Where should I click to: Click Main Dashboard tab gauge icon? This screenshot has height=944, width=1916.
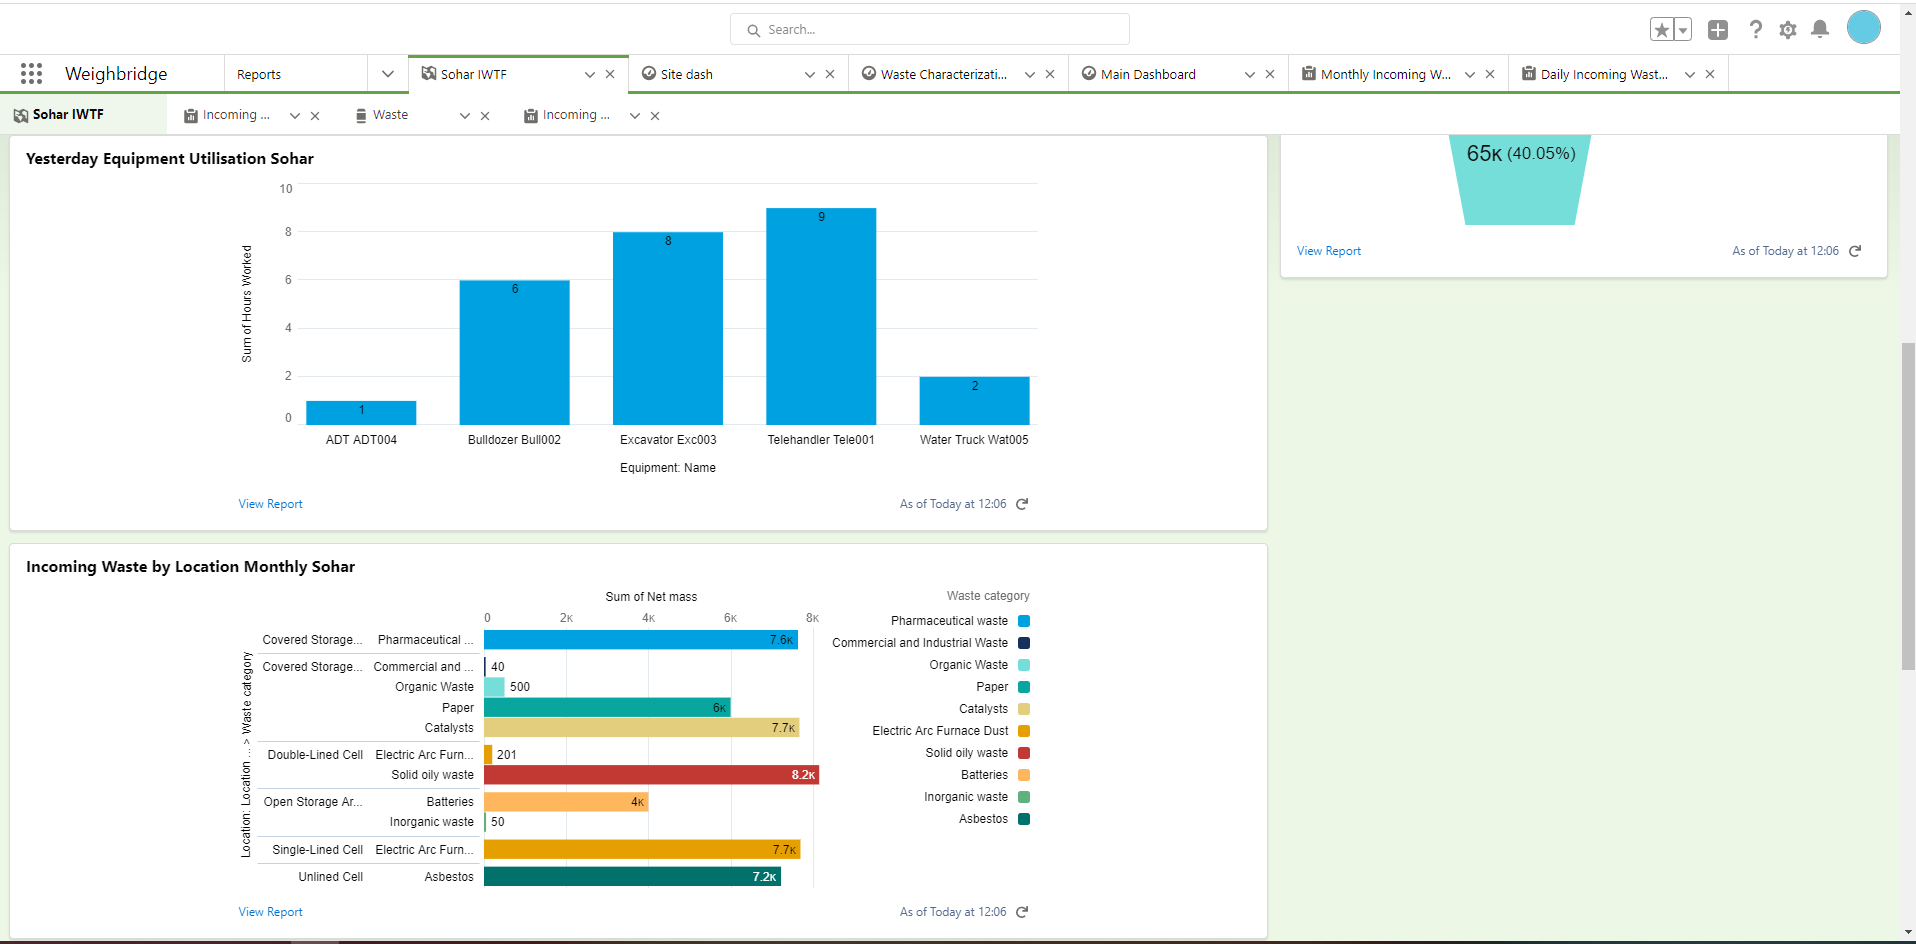(x=1089, y=73)
